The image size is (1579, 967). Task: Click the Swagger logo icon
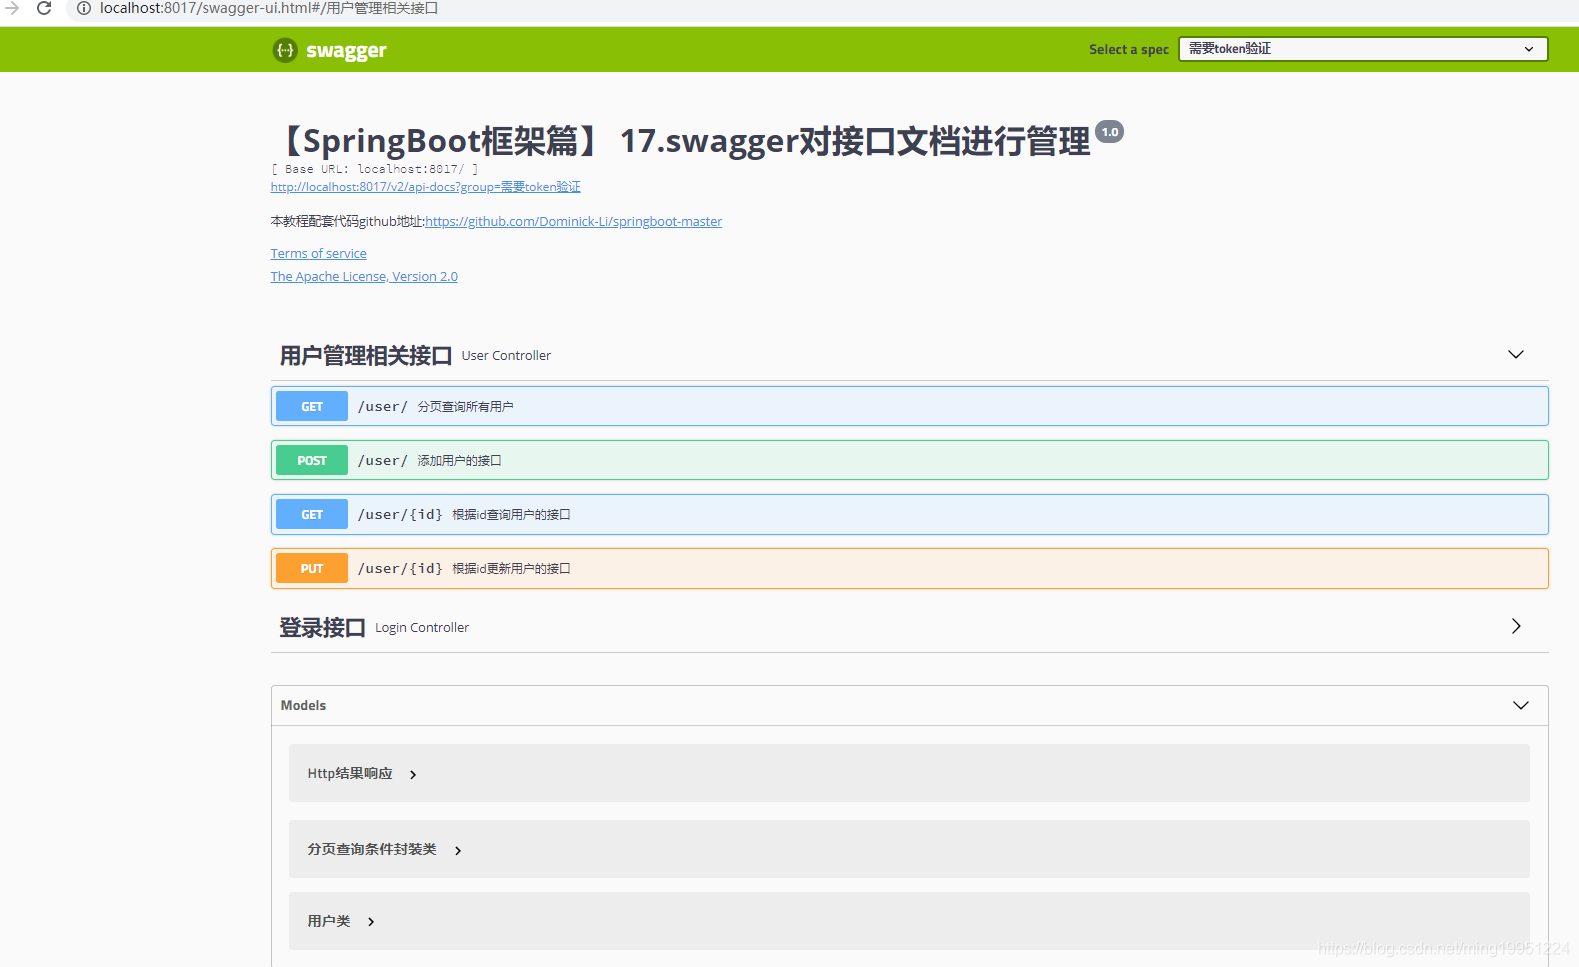tap(285, 50)
